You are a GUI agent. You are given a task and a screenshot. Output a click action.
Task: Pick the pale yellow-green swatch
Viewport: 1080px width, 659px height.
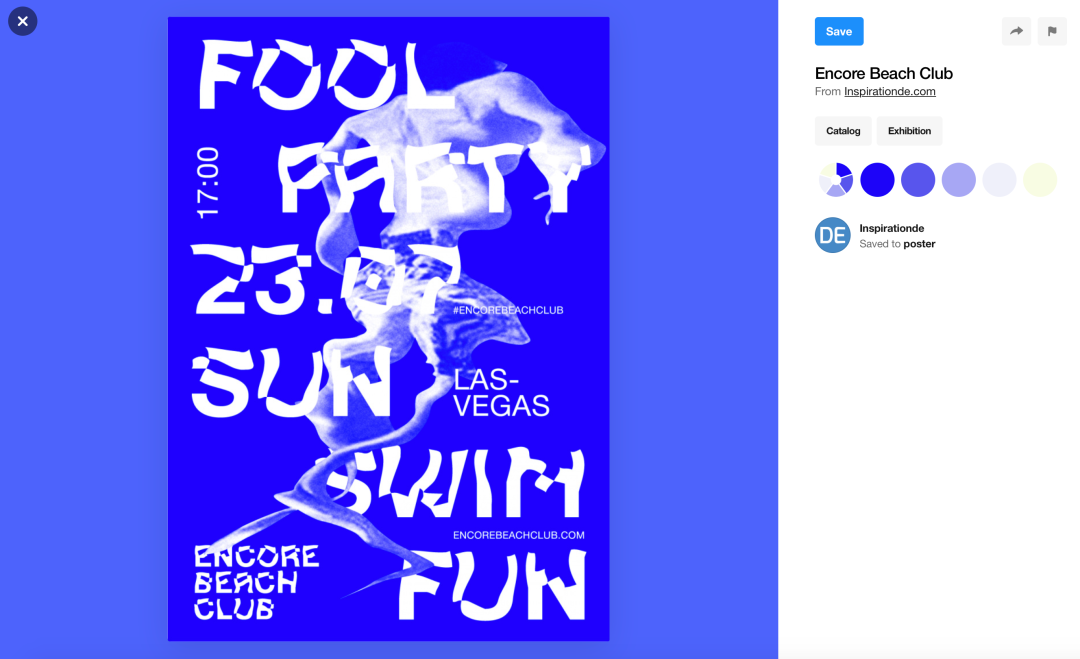click(1040, 180)
